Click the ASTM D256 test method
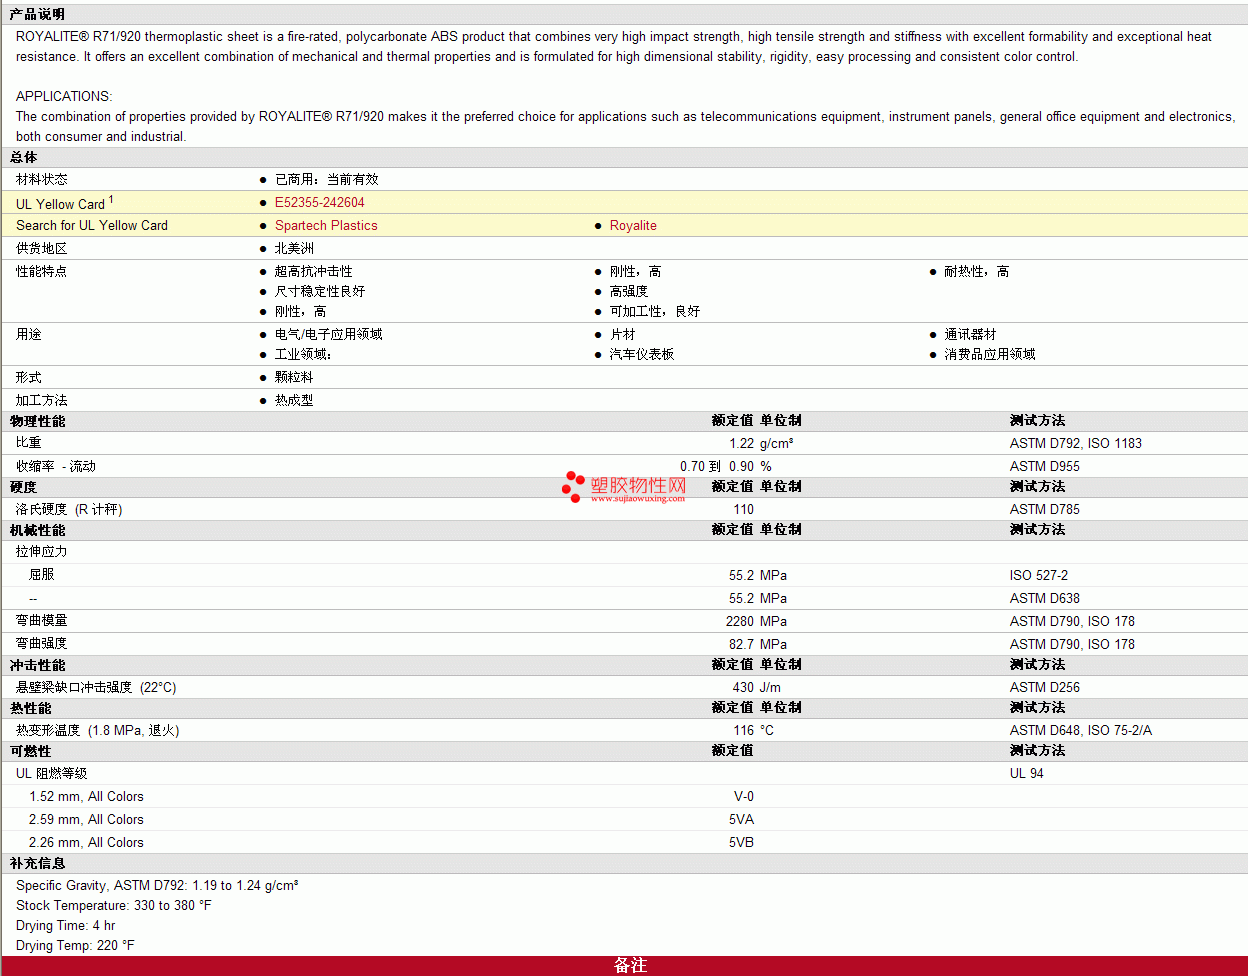Image resolution: width=1248 pixels, height=976 pixels. pyautogui.click(x=1044, y=687)
